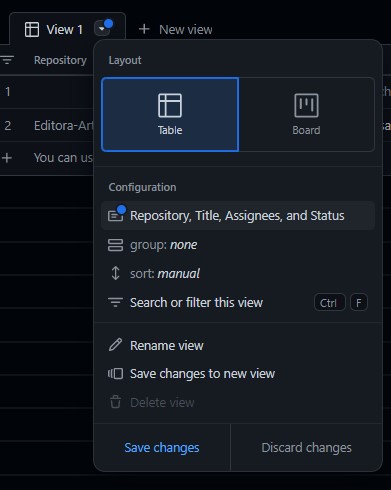Click the duplicate icon for saving new view
This screenshot has width=391, height=490.
115,374
